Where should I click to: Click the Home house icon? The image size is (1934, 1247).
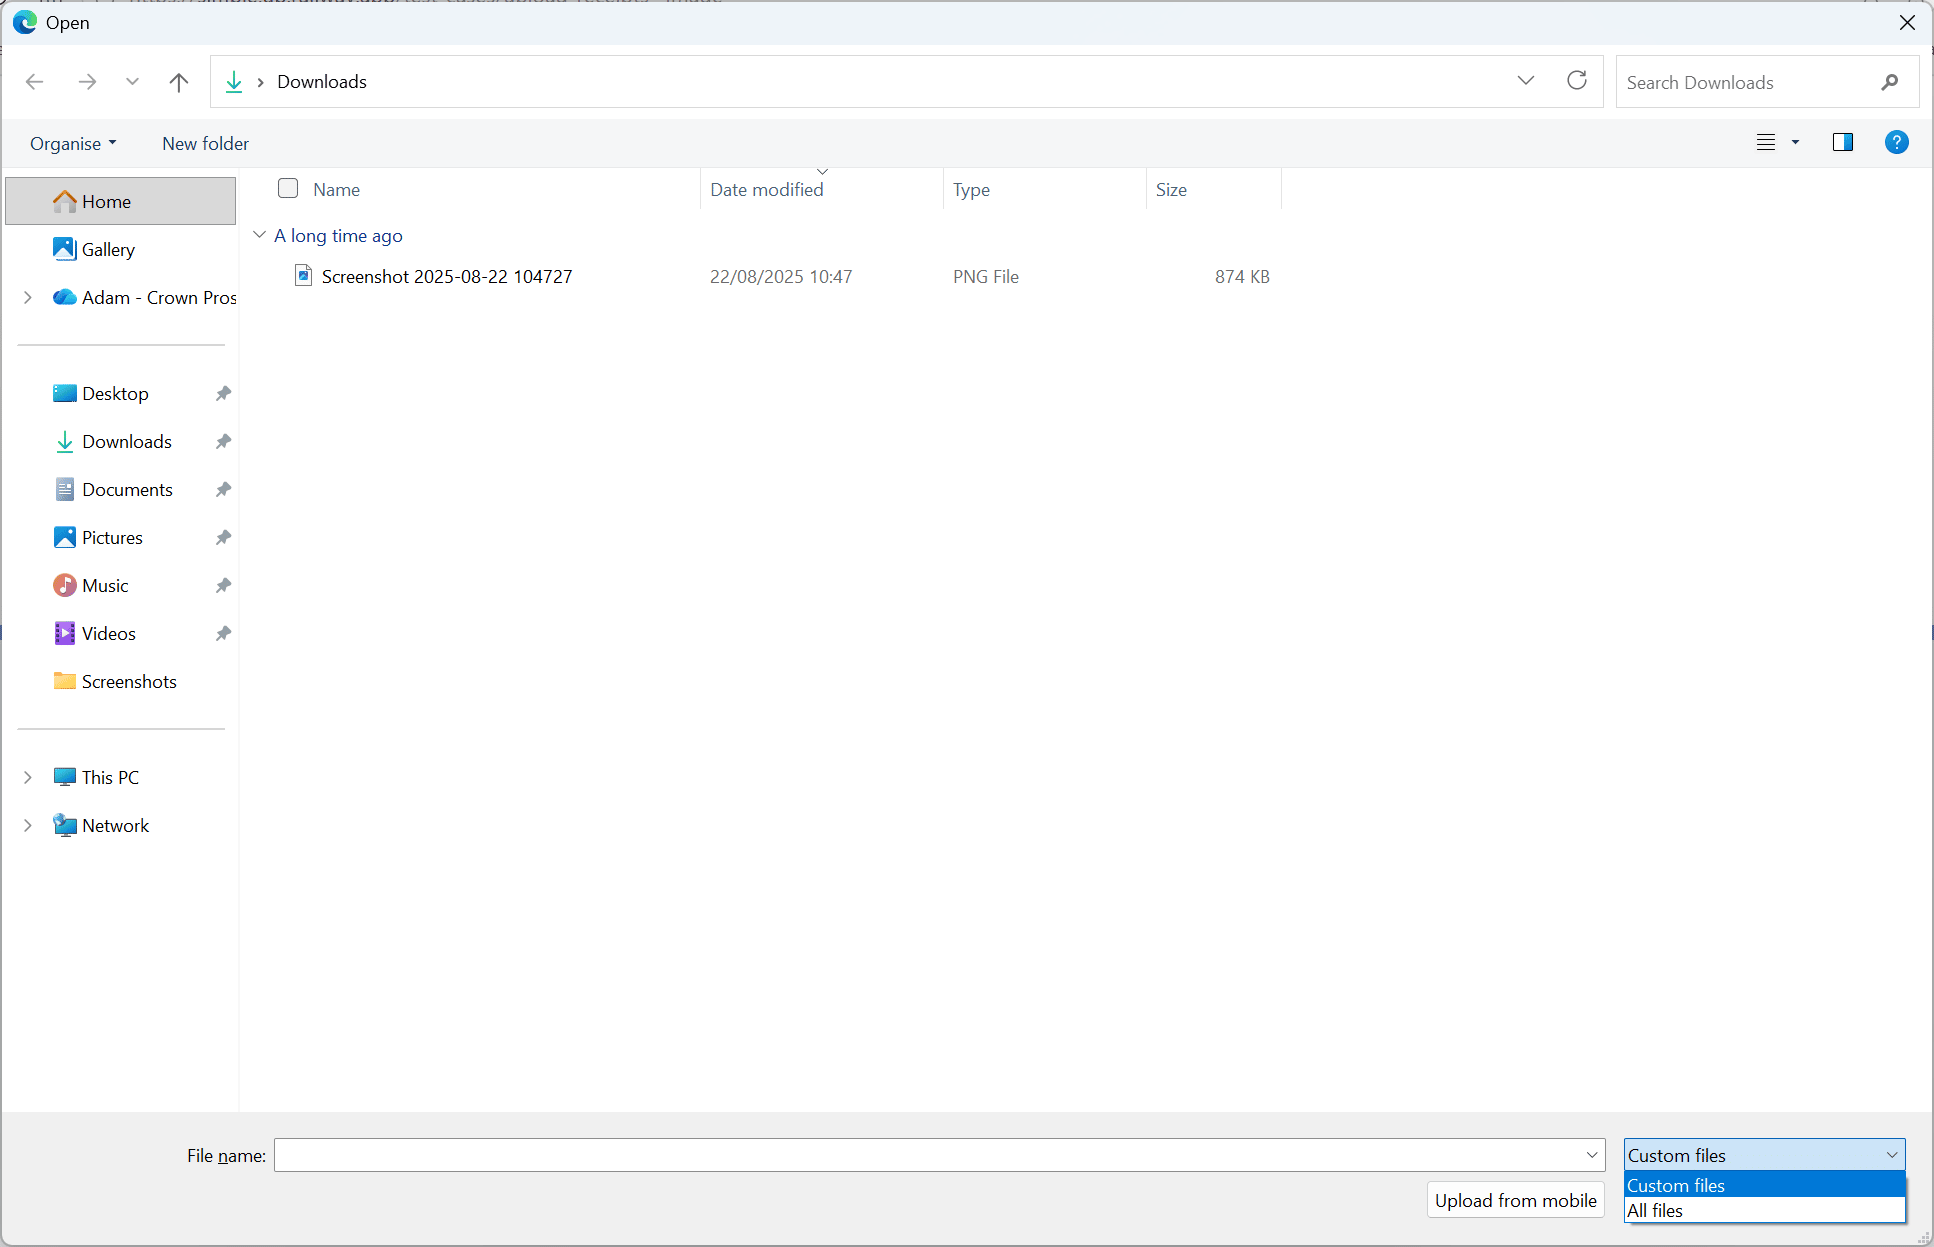click(65, 201)
